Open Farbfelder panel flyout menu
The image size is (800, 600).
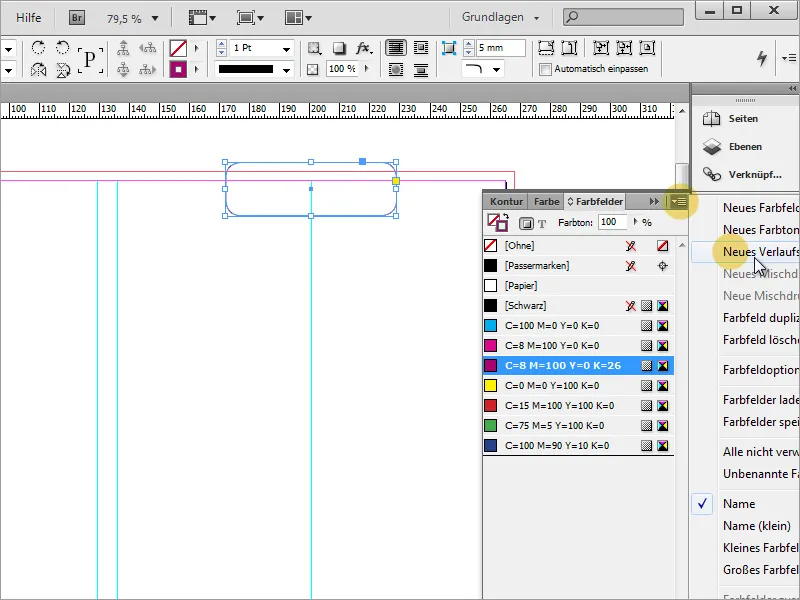(x=679, y=202)
